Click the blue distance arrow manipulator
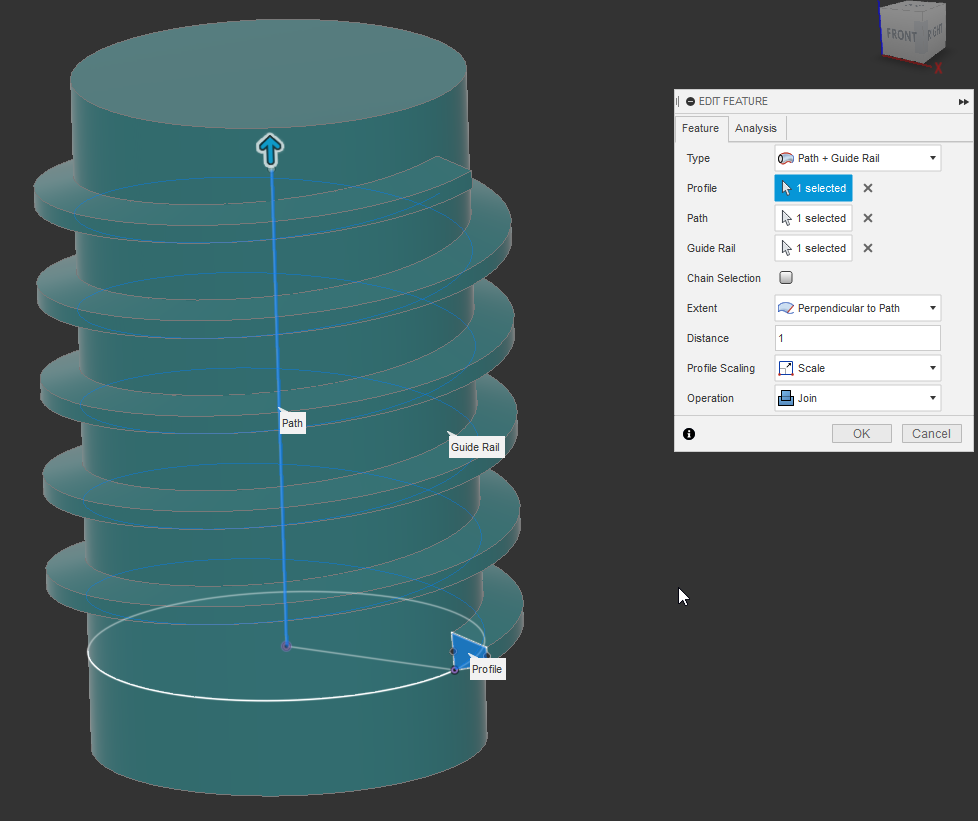The height and width of the screenshot is (821, 978). 270,150
